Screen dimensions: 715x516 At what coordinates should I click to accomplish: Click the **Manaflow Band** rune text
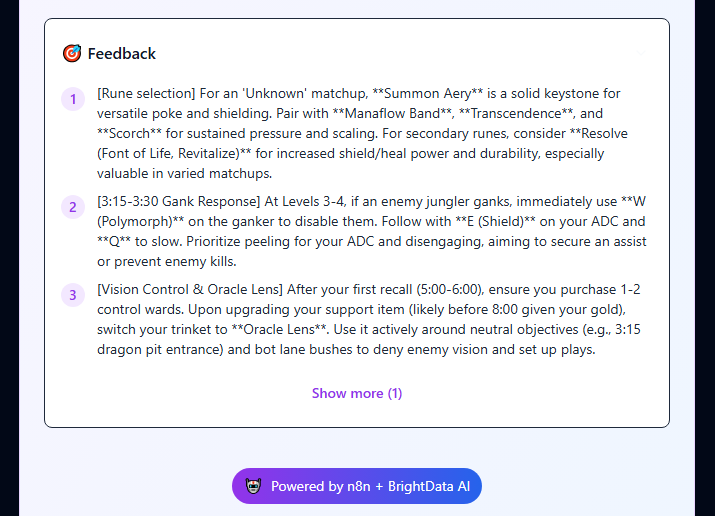[x=392, y=113]
